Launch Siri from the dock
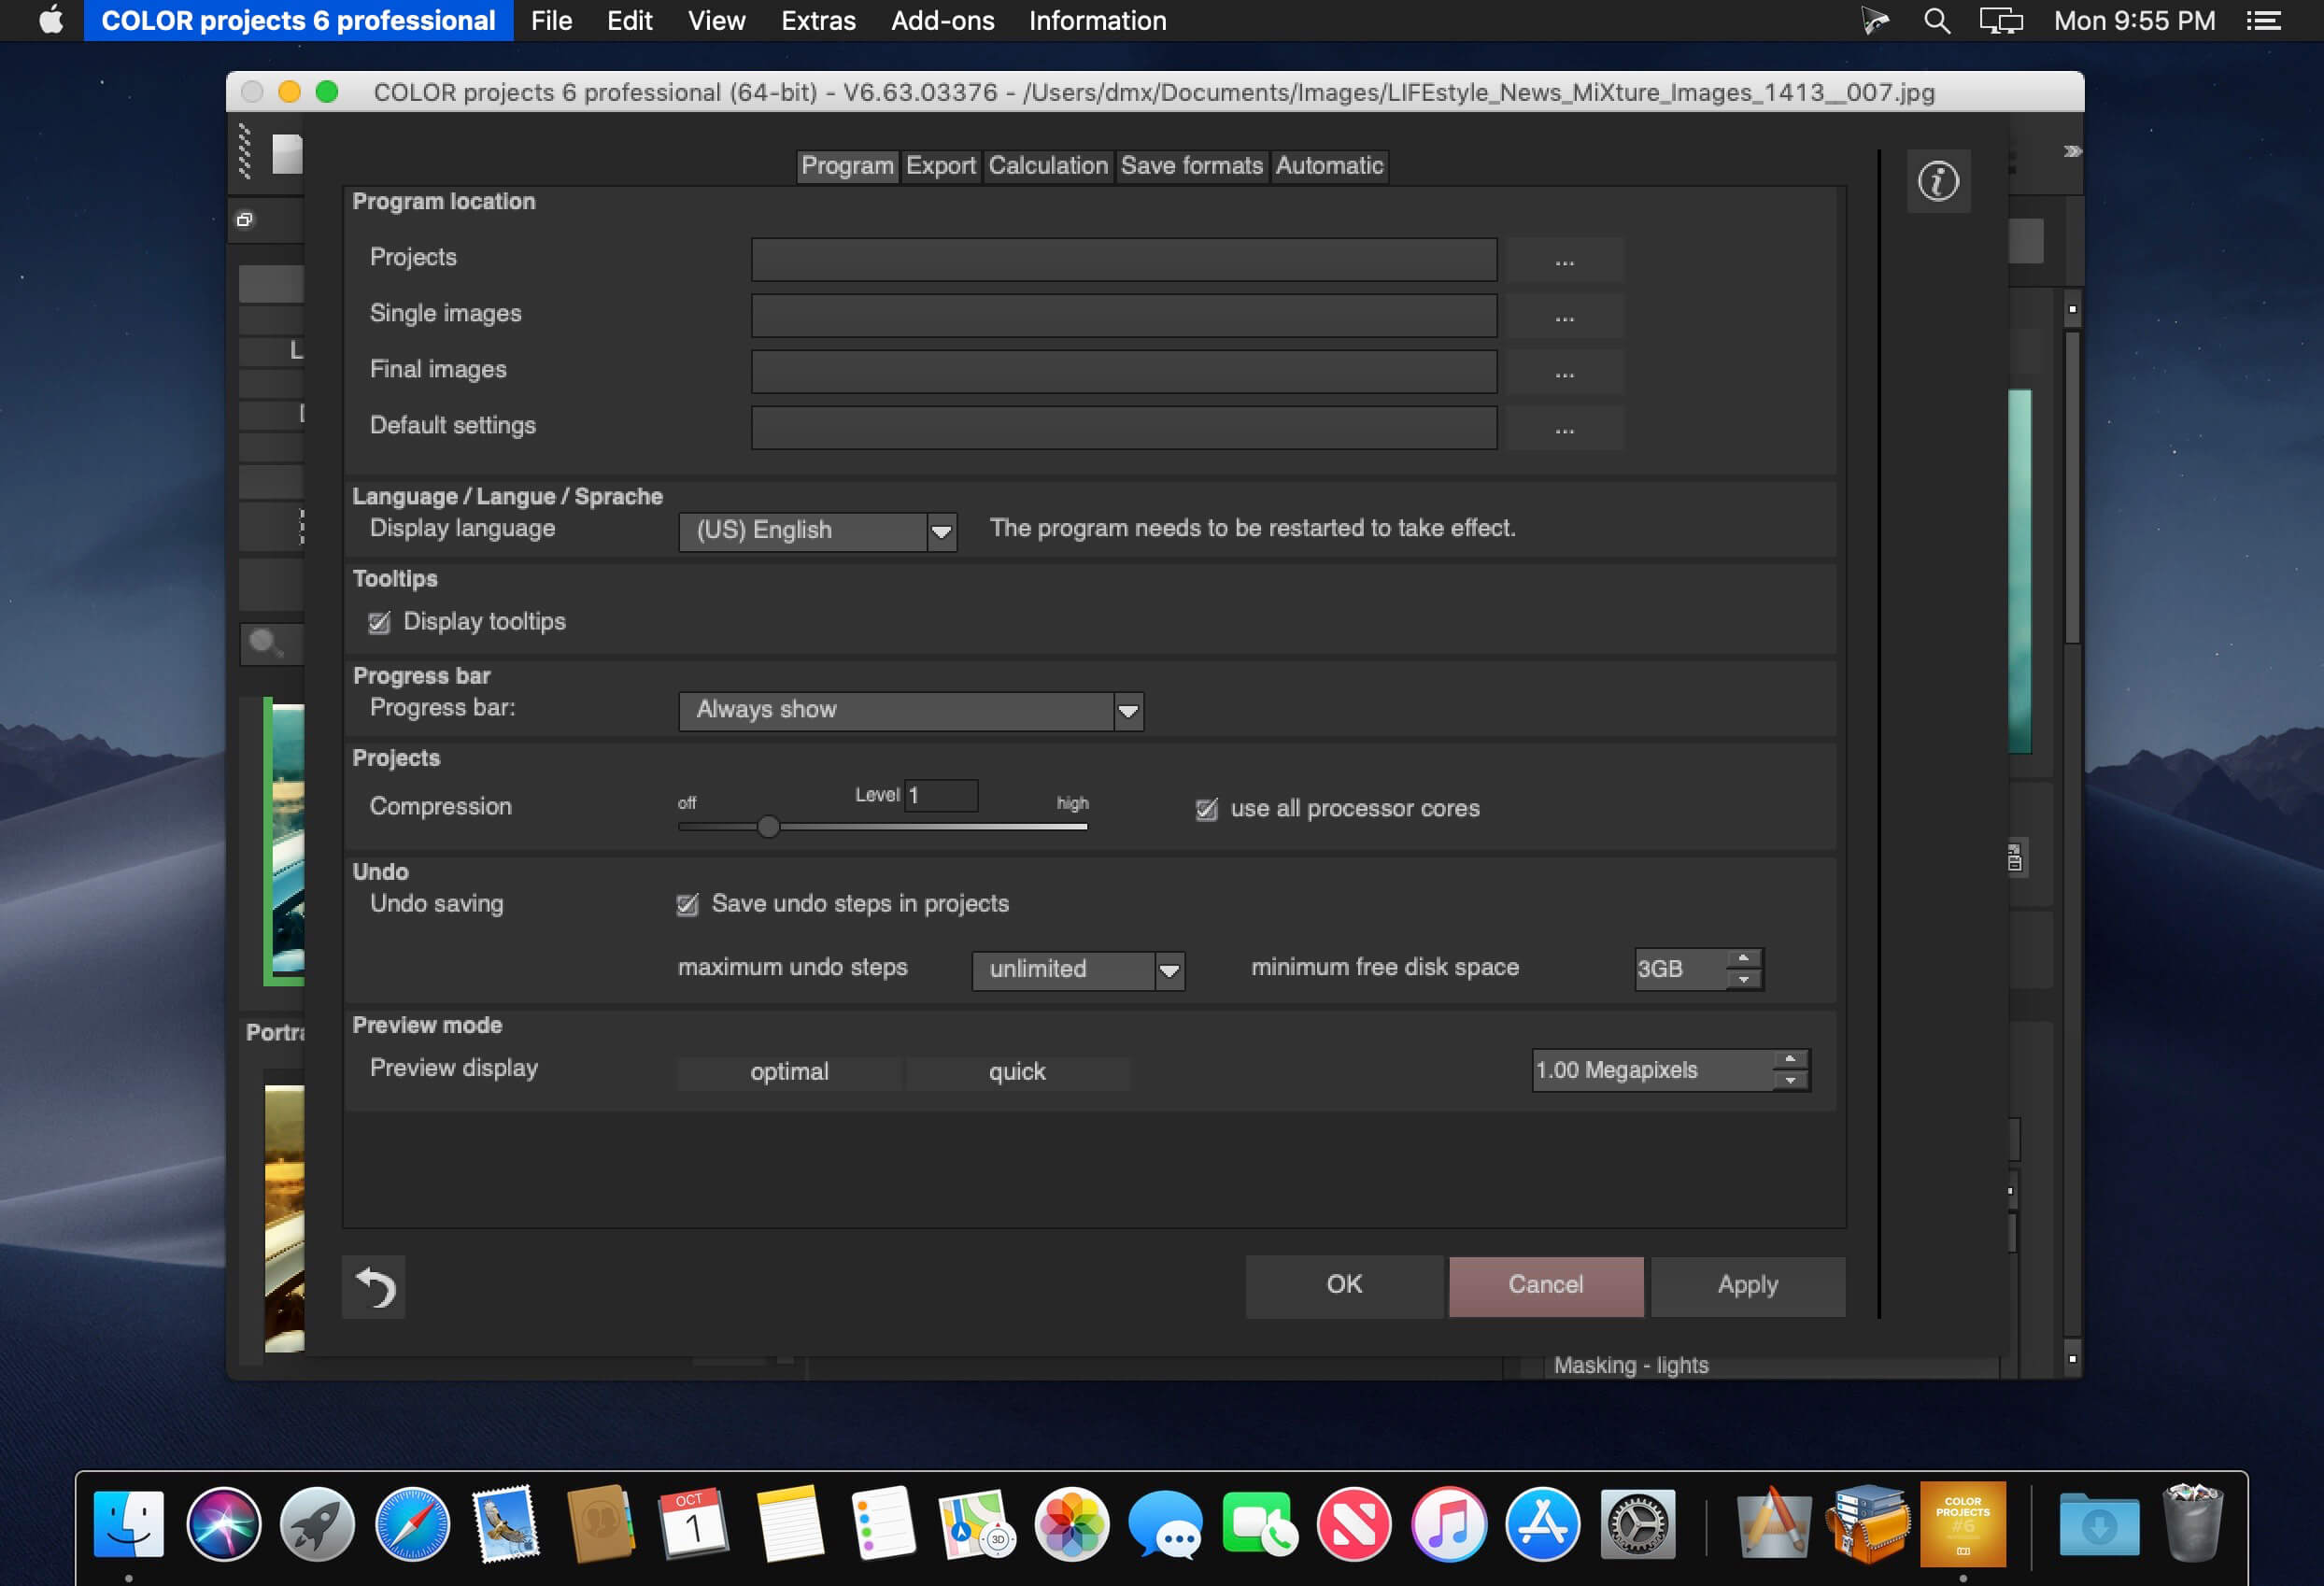The width and height of the screenshot is (2324, 1586). tap(223, 1524)
